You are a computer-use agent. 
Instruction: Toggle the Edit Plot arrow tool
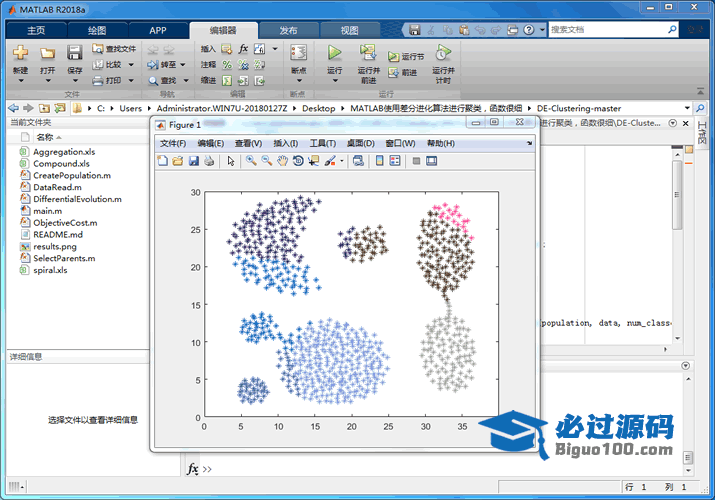[230, 161]
